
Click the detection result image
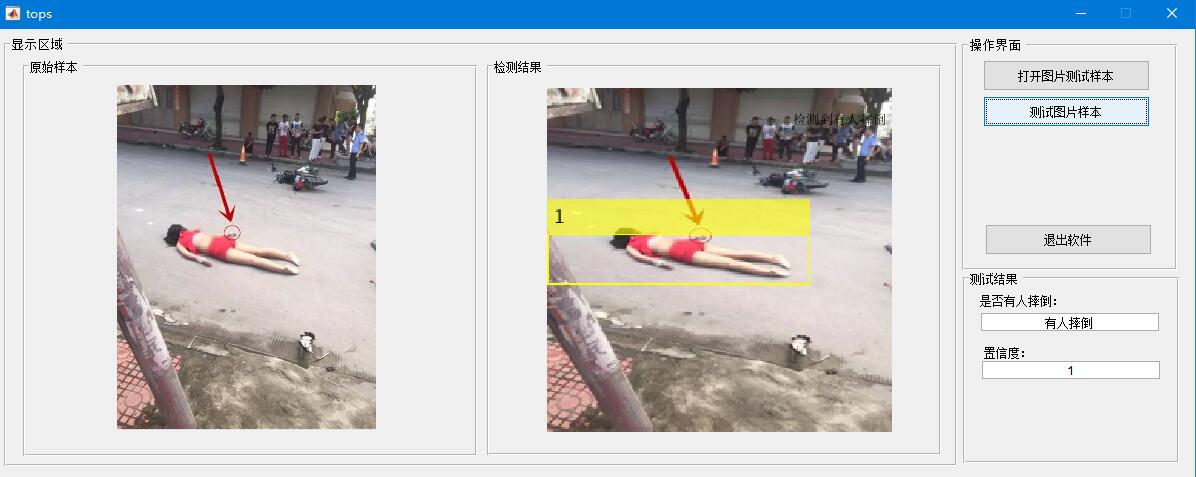point(719,259)
